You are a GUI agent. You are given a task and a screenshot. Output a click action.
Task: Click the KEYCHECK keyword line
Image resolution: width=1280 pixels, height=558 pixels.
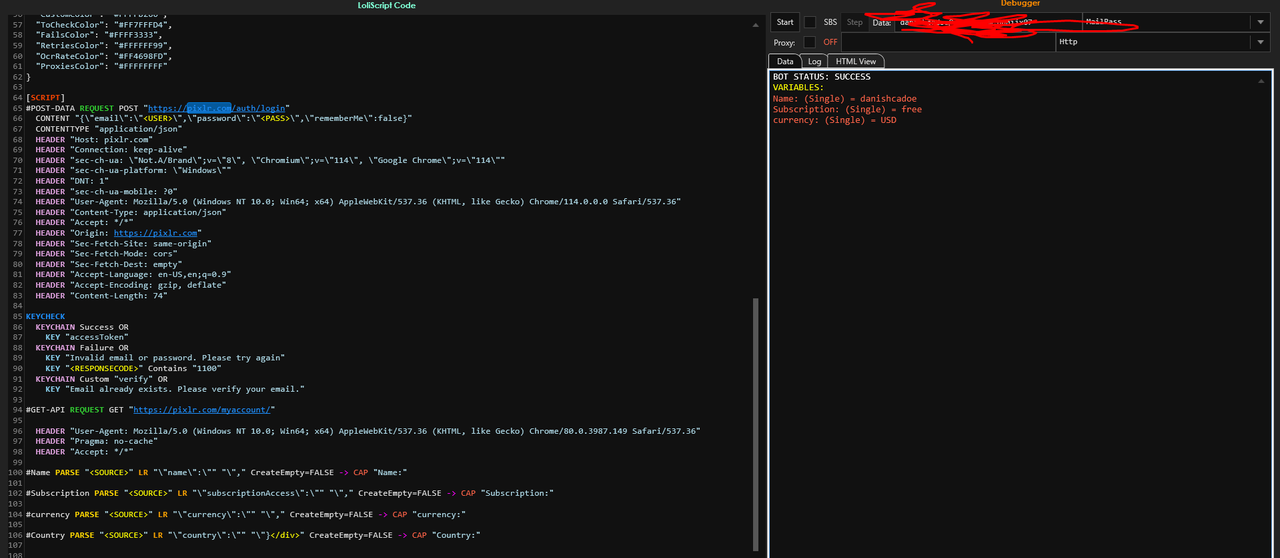tap(45, 317)
